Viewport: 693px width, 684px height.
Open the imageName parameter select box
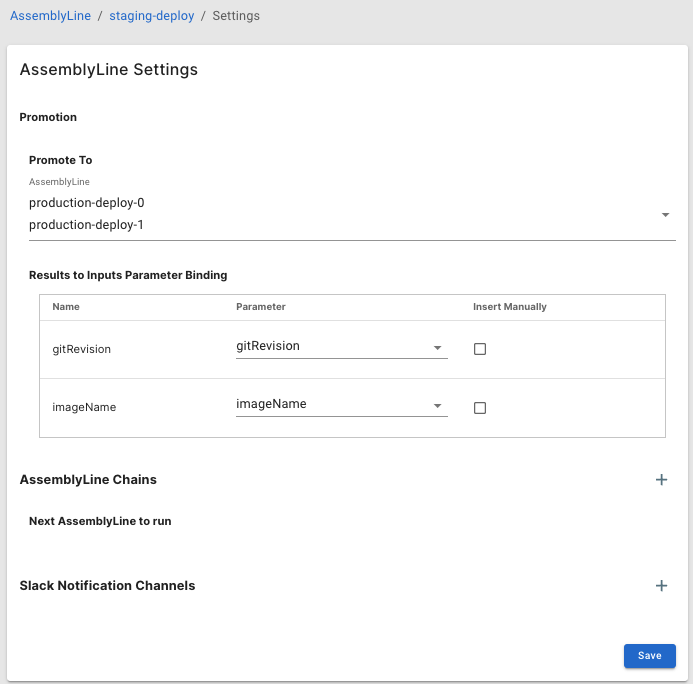(330, 405)
